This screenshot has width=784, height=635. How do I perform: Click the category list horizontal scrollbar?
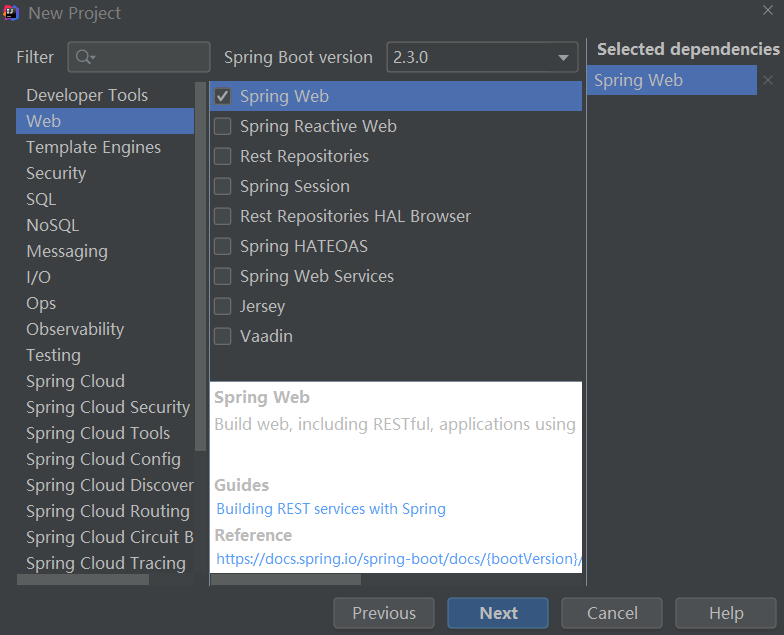[x=83, y=579]
